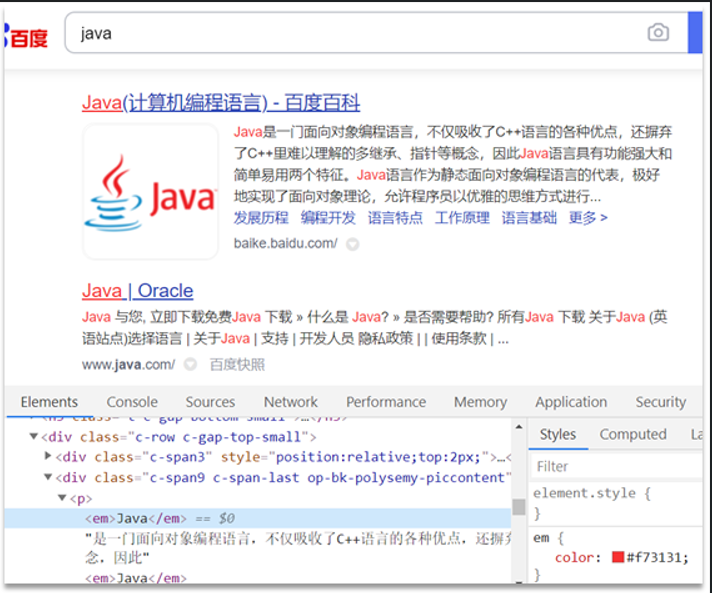Switch to the Network tab
Screen dimensions: 712x593
291,402
